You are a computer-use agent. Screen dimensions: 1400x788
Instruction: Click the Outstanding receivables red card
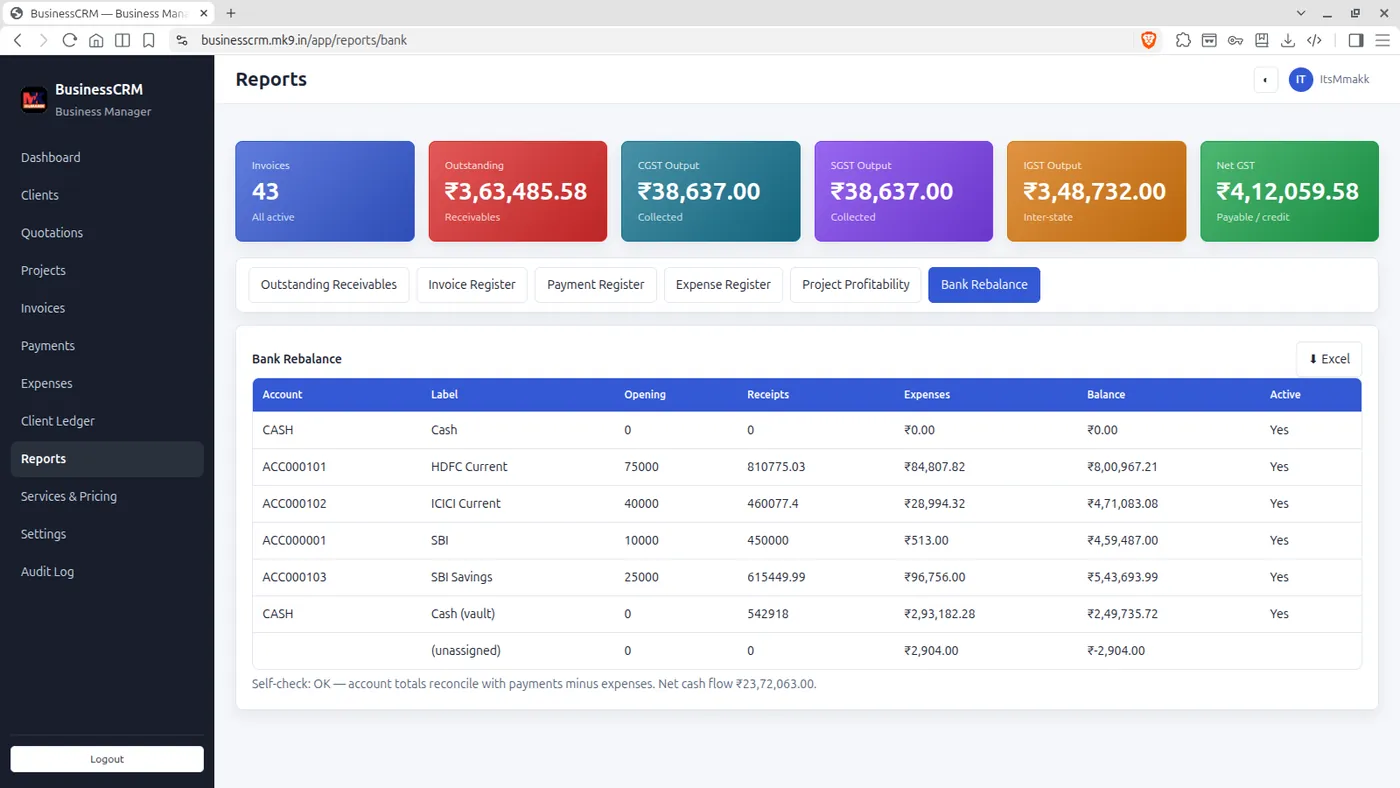click(518, 191)
